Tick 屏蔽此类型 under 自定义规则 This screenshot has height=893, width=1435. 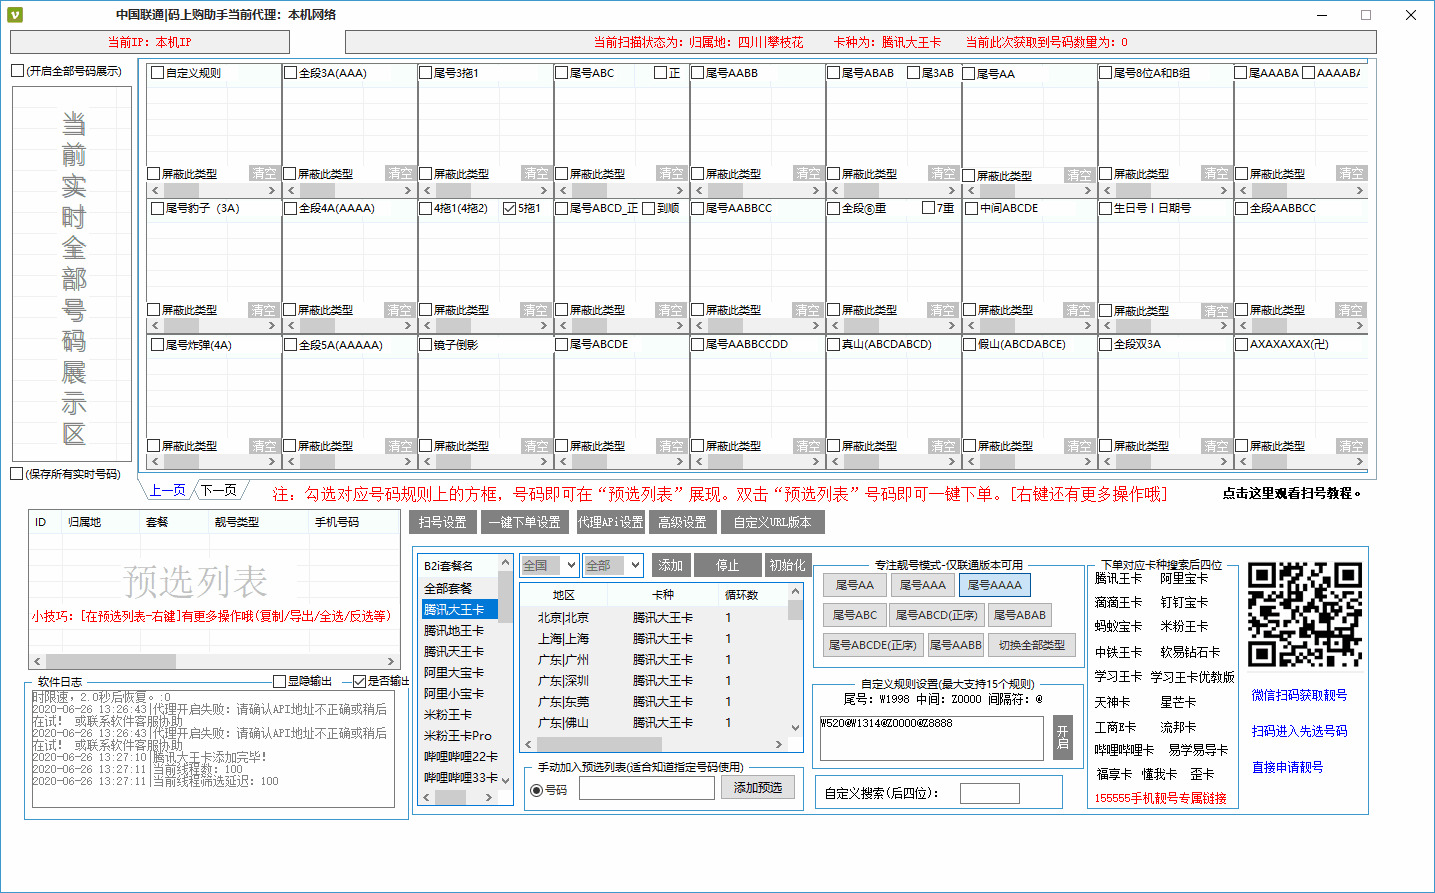tap(154, 173)
